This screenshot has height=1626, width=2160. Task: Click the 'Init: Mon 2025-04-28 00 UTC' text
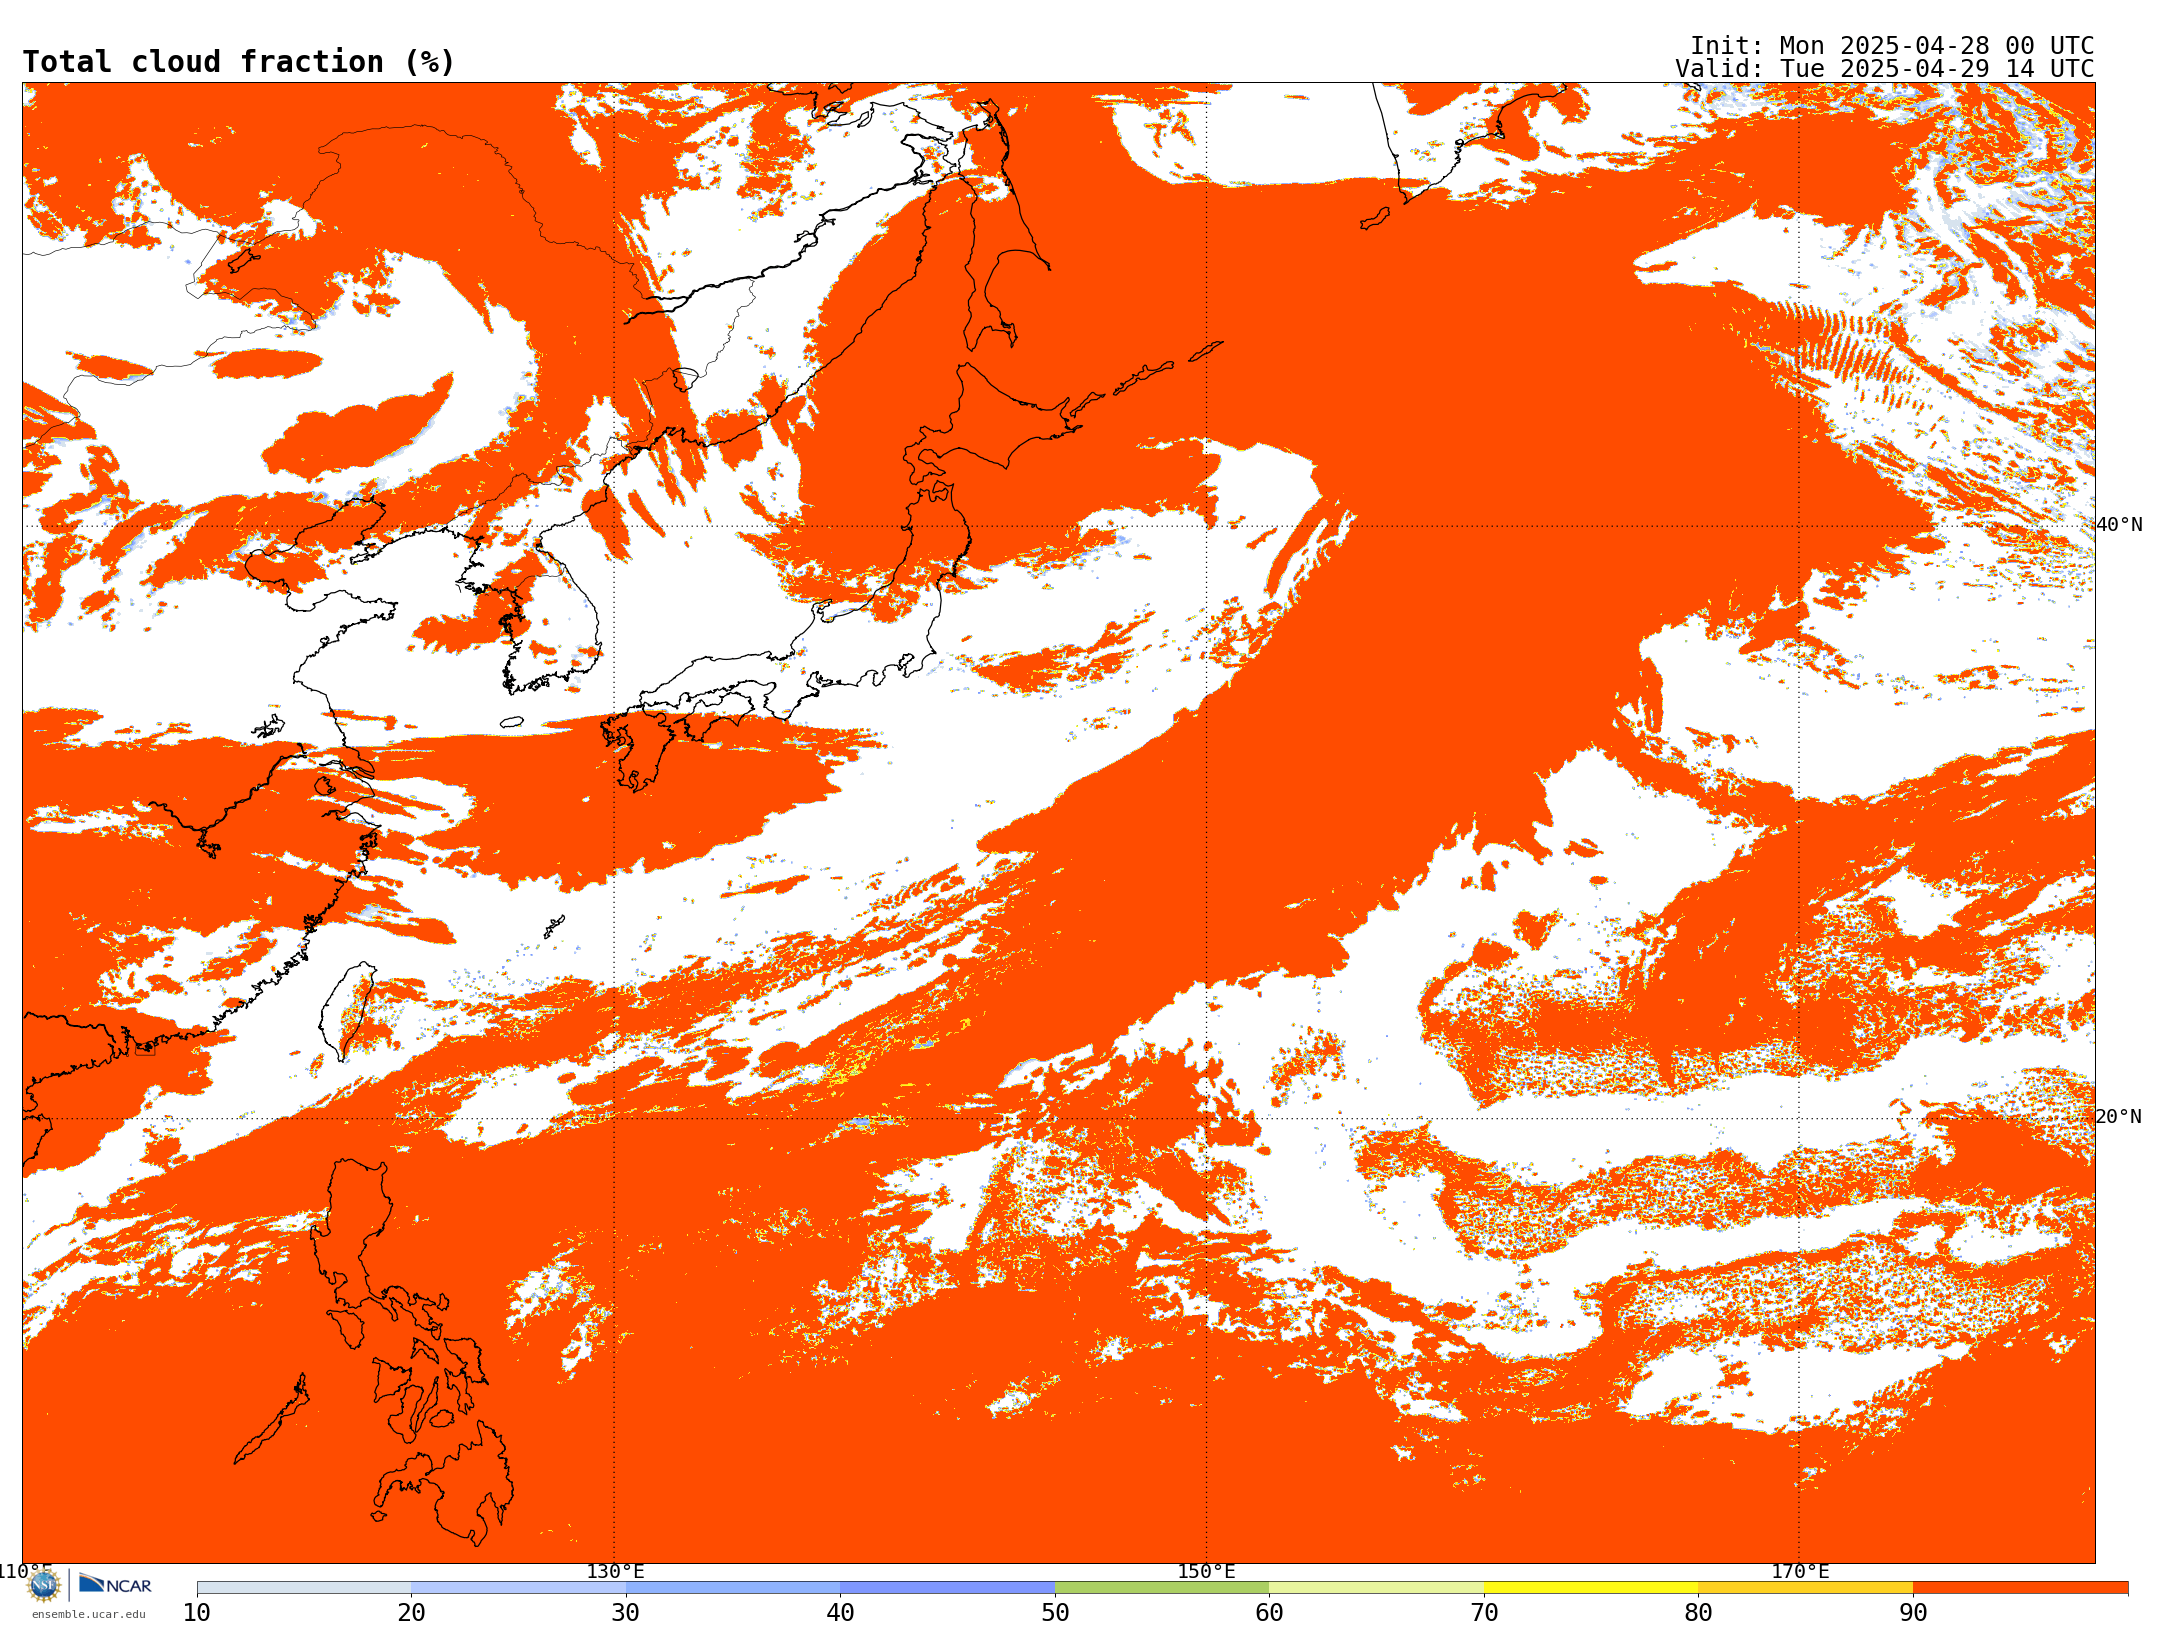(1892, 46)
